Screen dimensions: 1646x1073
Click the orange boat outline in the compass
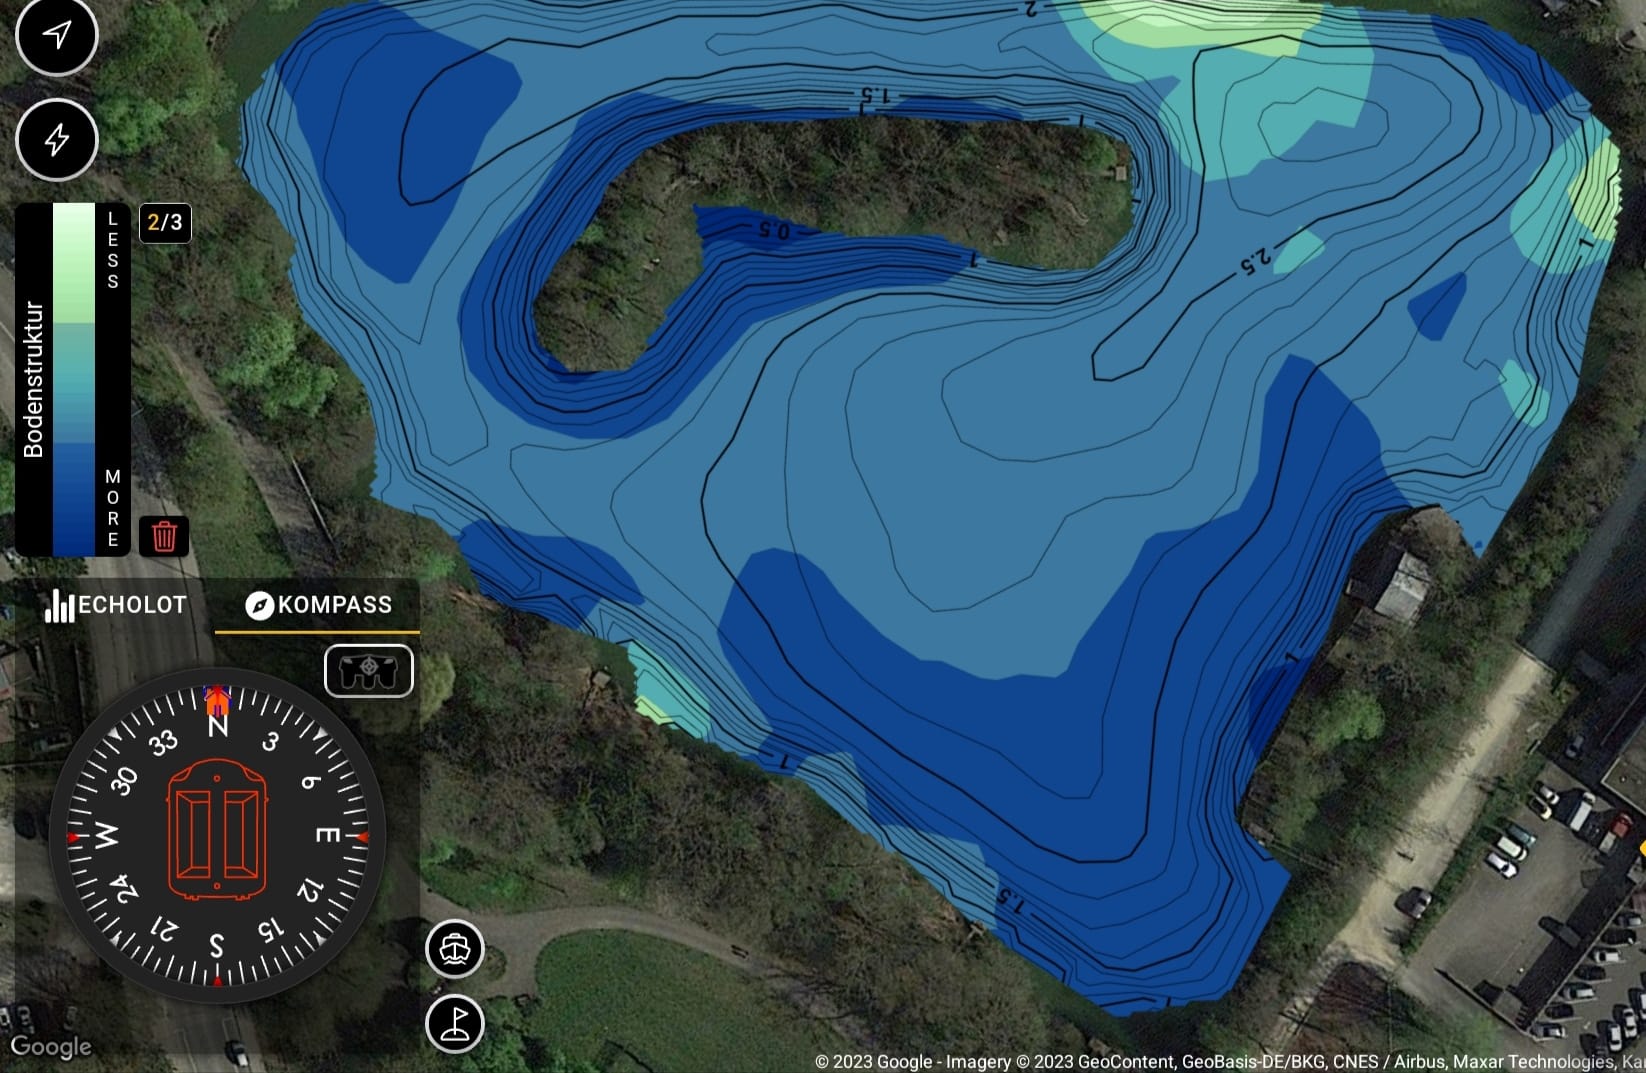pyautogui.click(x=216, y=830)
